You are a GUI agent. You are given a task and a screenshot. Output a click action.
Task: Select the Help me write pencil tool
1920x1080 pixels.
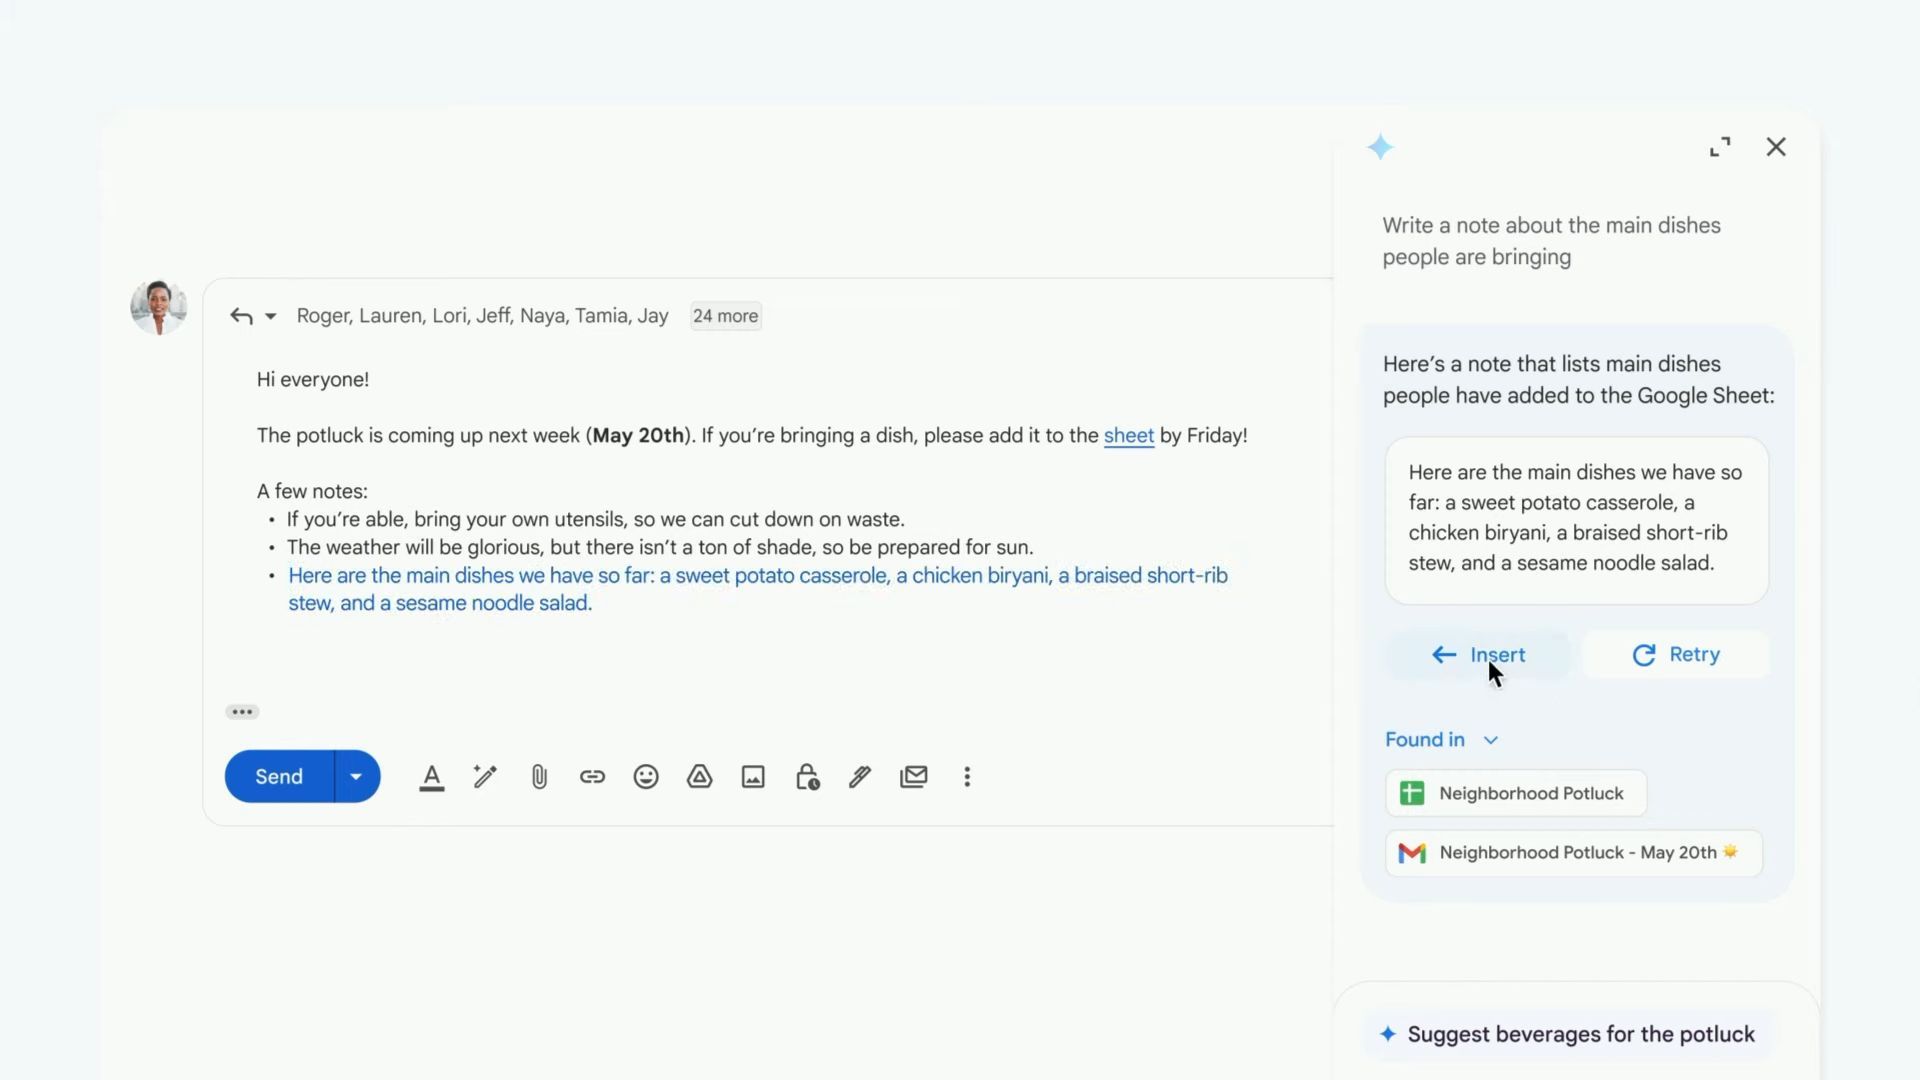(x=484, y=776)
